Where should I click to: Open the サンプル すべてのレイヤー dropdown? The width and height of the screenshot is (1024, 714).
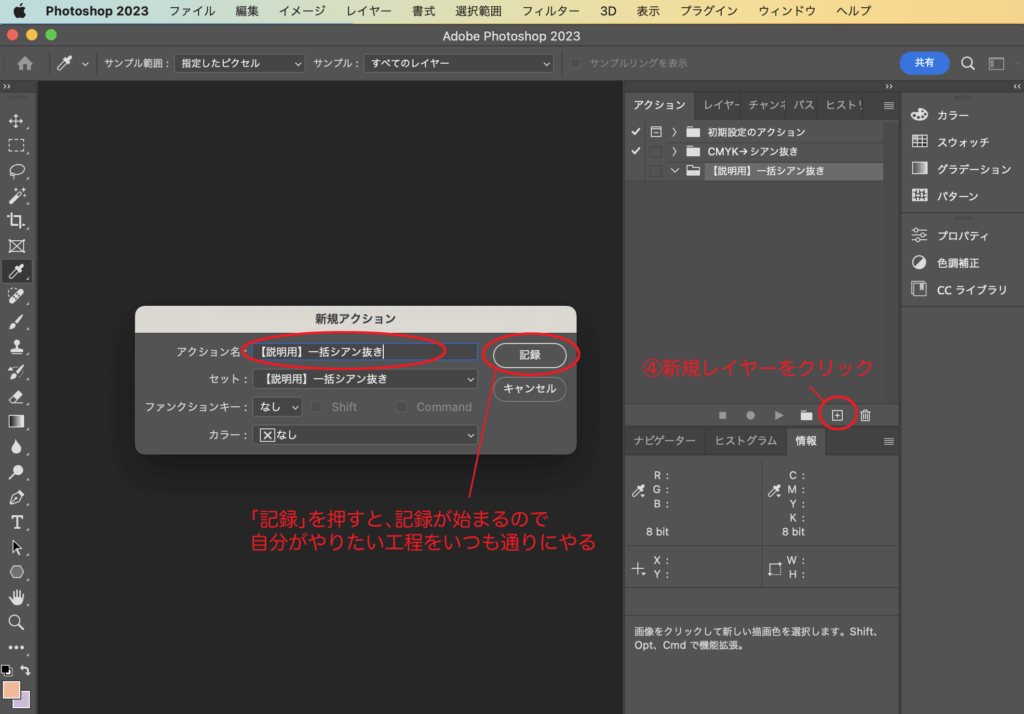458,63
